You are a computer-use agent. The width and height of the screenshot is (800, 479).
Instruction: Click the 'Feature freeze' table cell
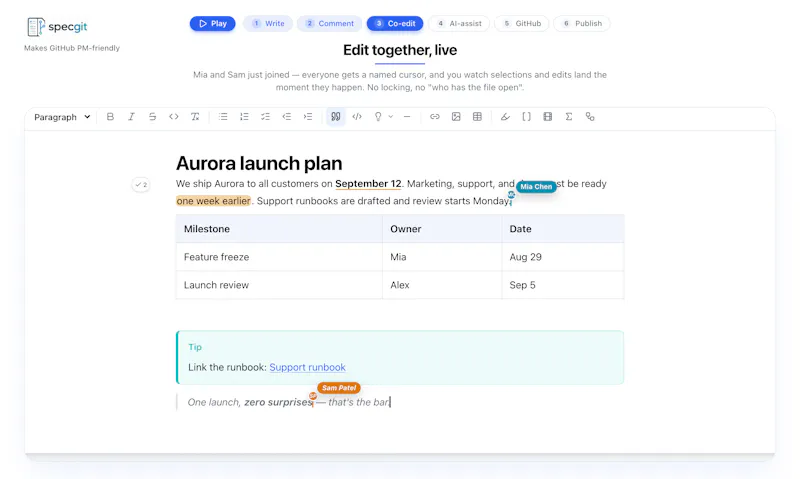click(279, 257)
